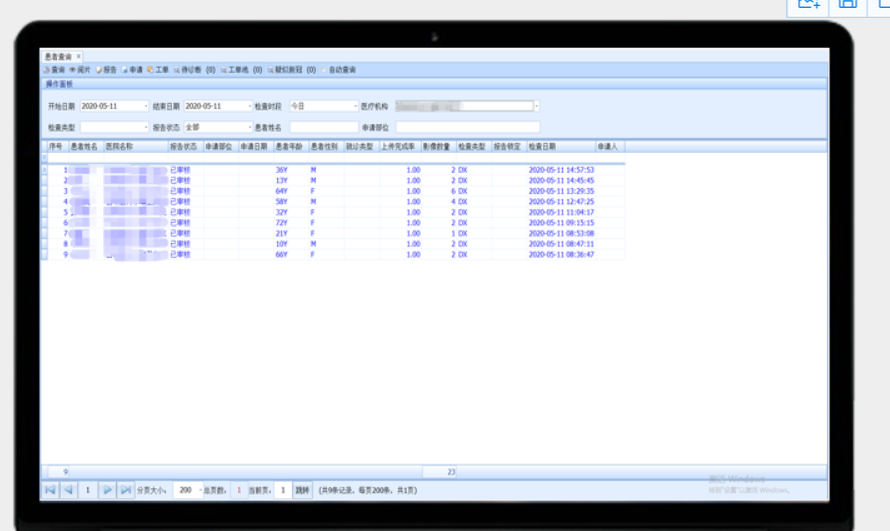Click the 操作面板 panel header
890x531 pixels.
[x=434, y=84]
